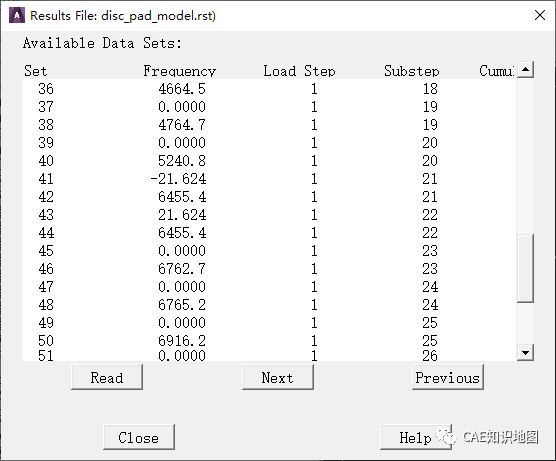Click the scrollbar down arrow
Screen dimensions: 556x461
526,353
